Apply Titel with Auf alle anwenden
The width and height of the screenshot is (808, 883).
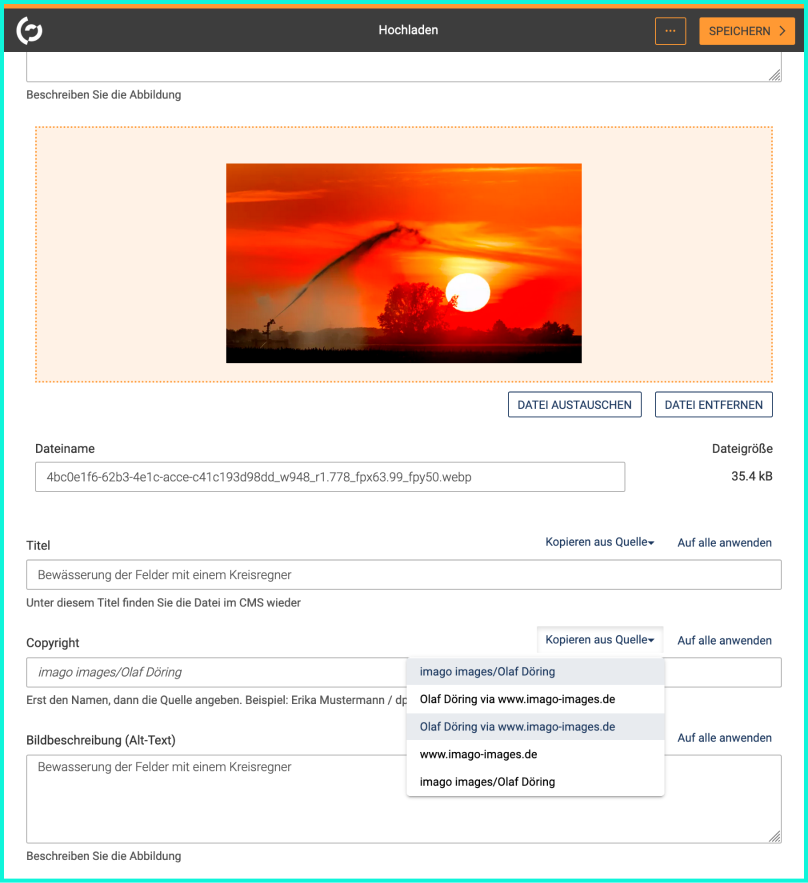pyautogui.click(x=724, y=543)
